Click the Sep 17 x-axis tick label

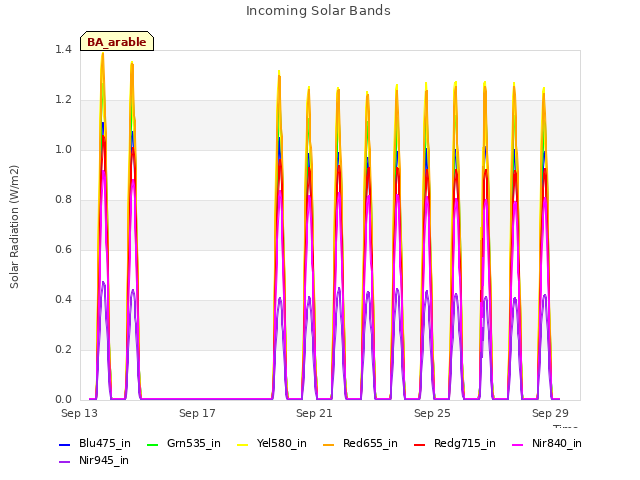click(x=197, y=413)
